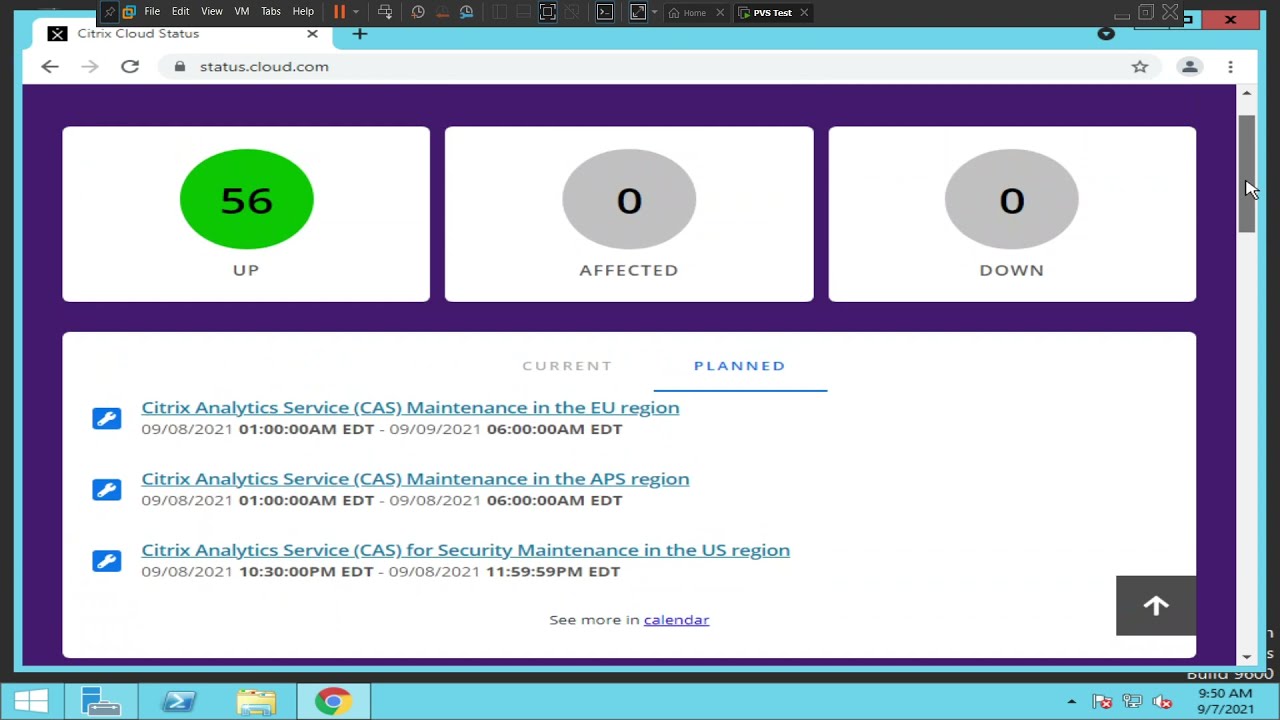Click the VMware library icon beside pin
The height and width of the screenshot is (720, 1280).
click(129, 12)
